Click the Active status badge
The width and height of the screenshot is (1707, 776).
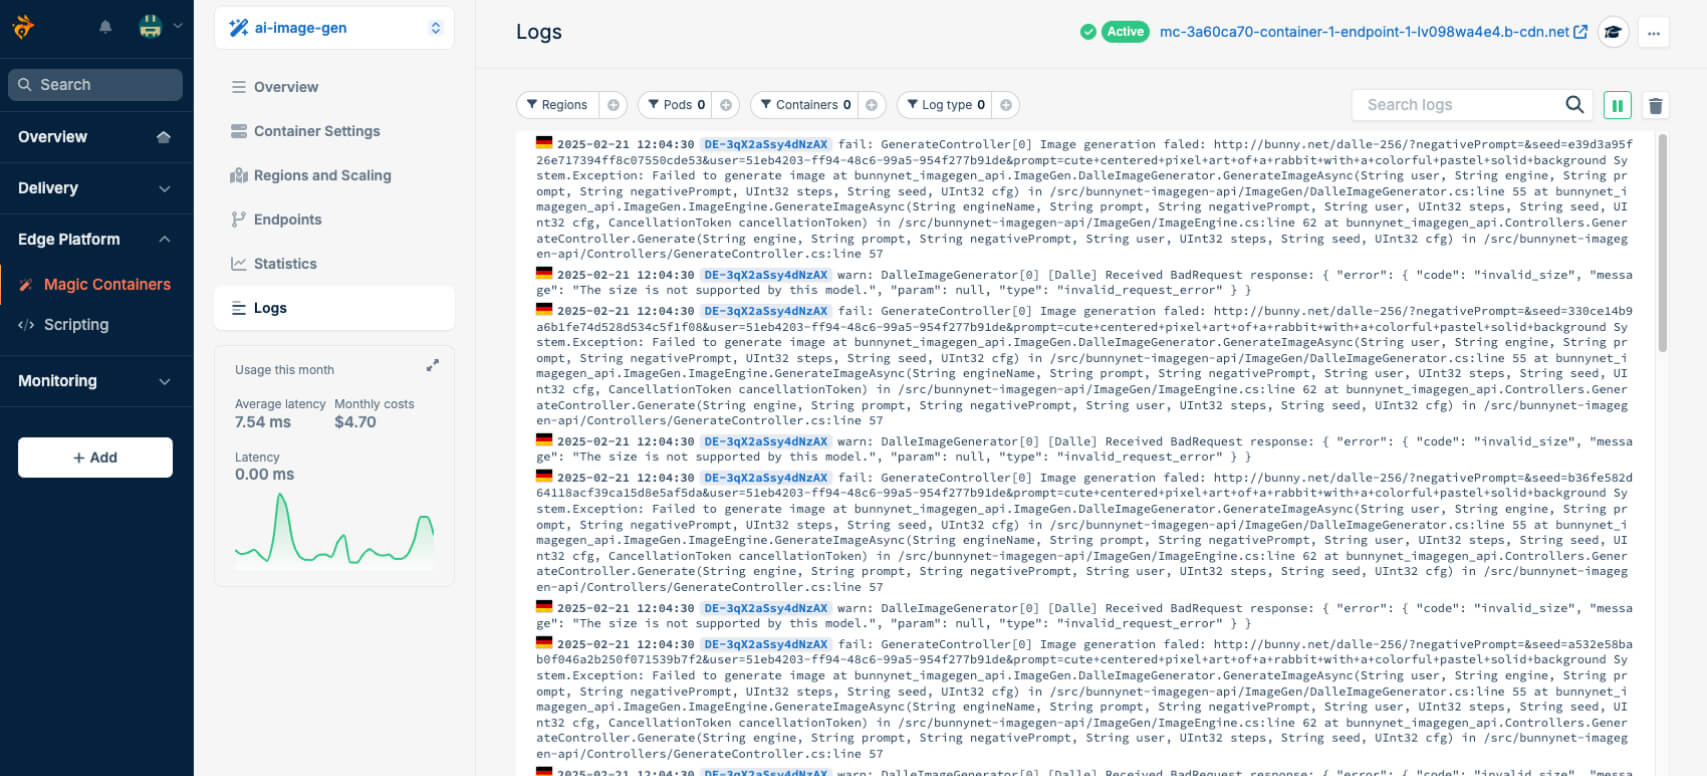tap(1124, 32)
